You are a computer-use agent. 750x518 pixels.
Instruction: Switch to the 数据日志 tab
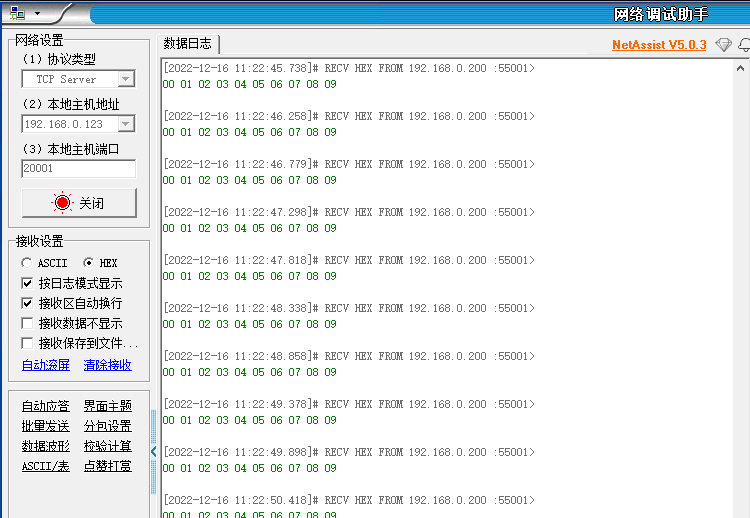[x=188, y=44]
